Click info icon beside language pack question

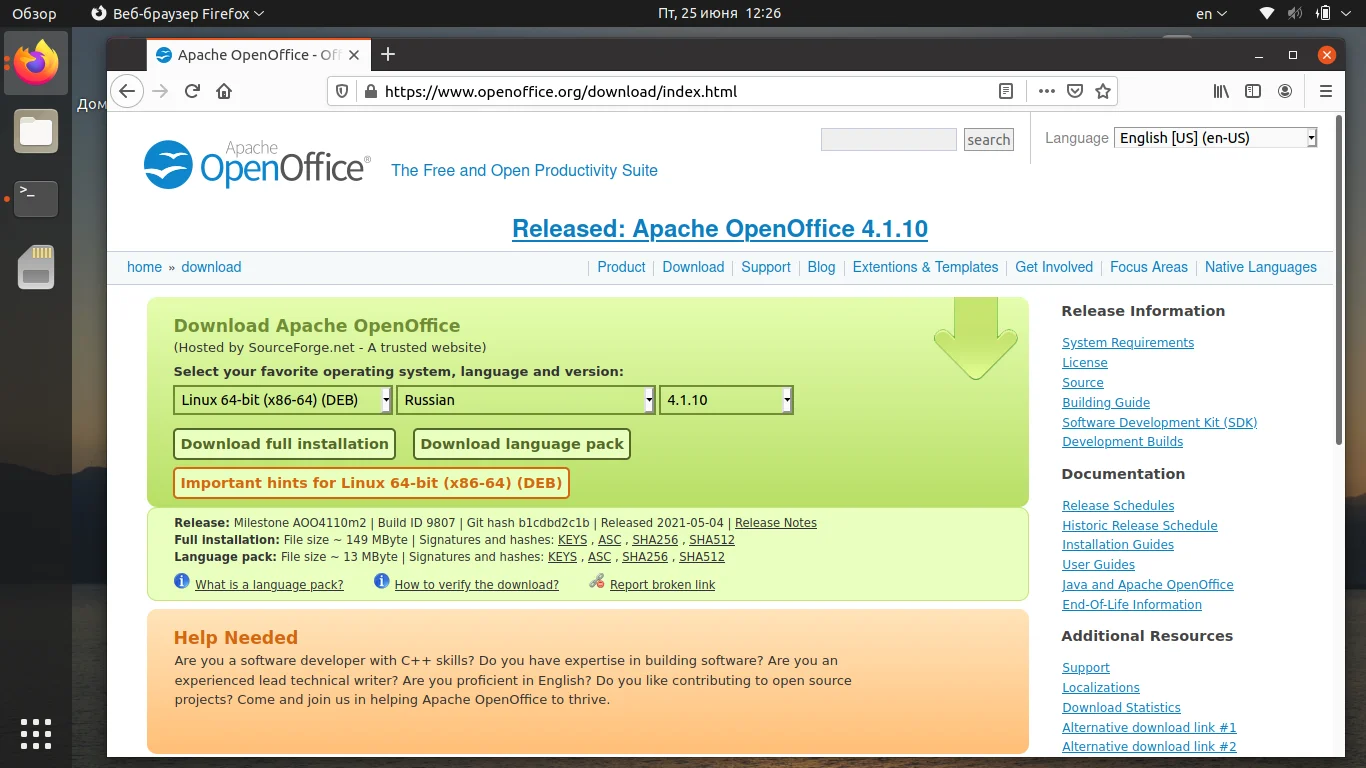(182, 582)
